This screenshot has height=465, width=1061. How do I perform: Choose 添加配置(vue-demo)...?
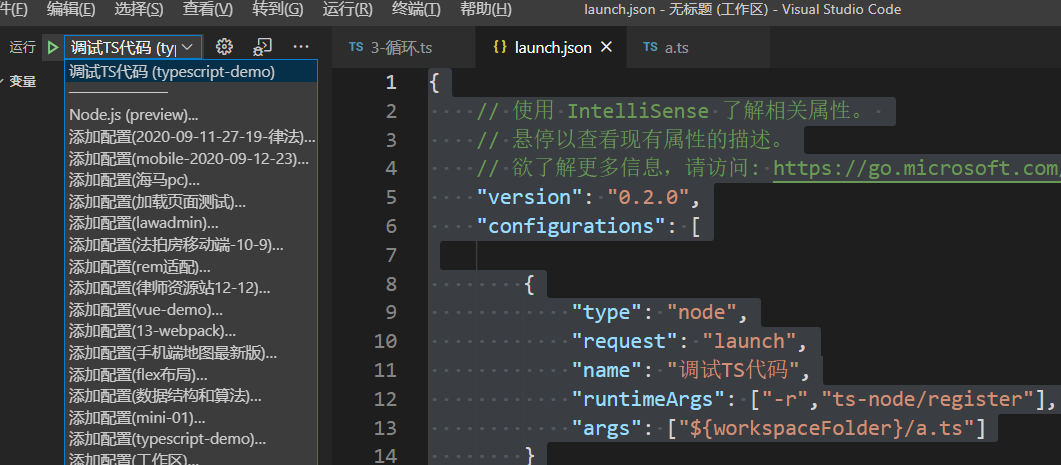[191, 309]
